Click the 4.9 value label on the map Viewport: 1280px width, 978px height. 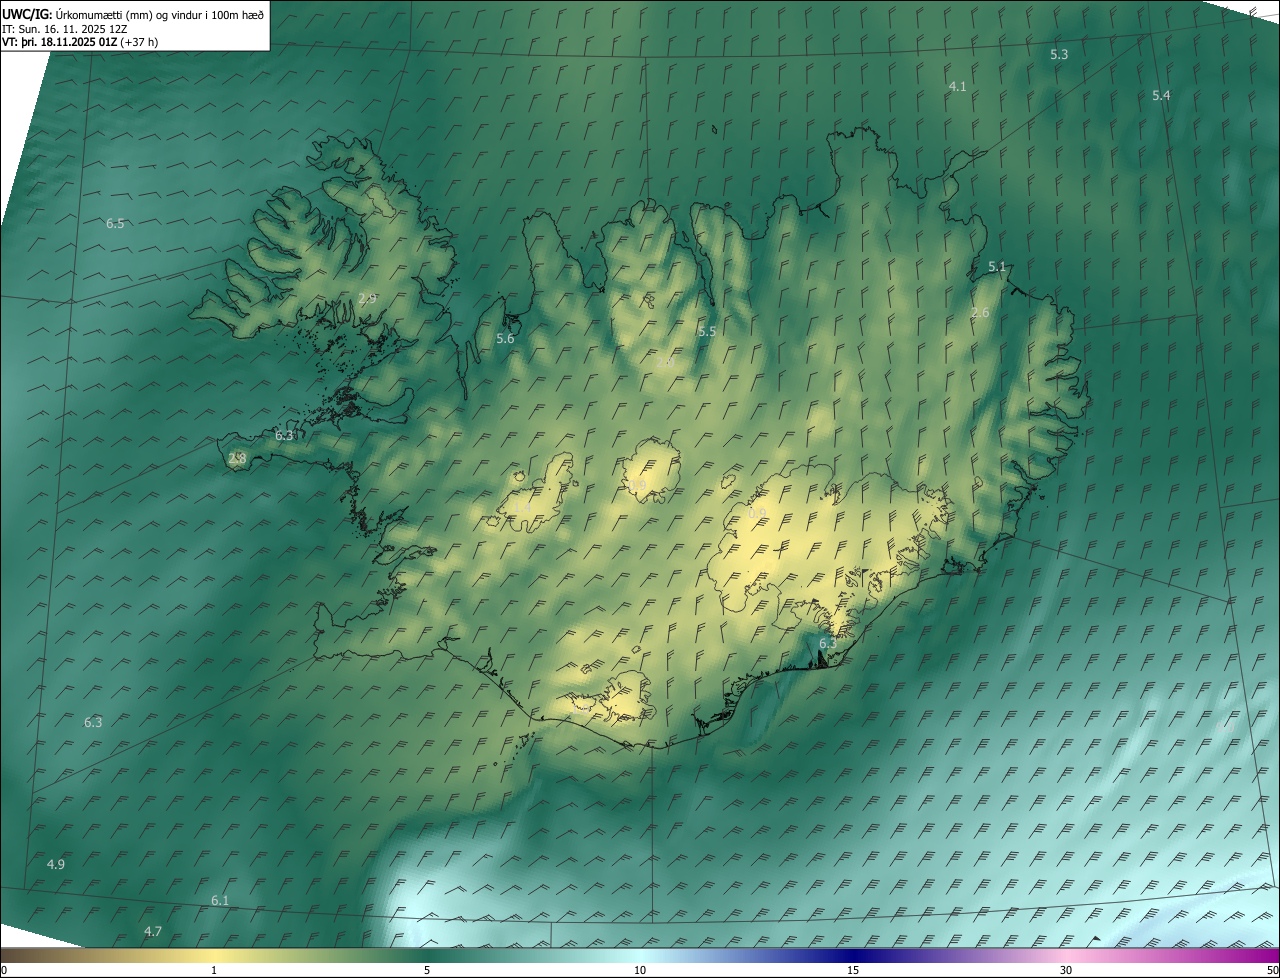coord(56,864)
